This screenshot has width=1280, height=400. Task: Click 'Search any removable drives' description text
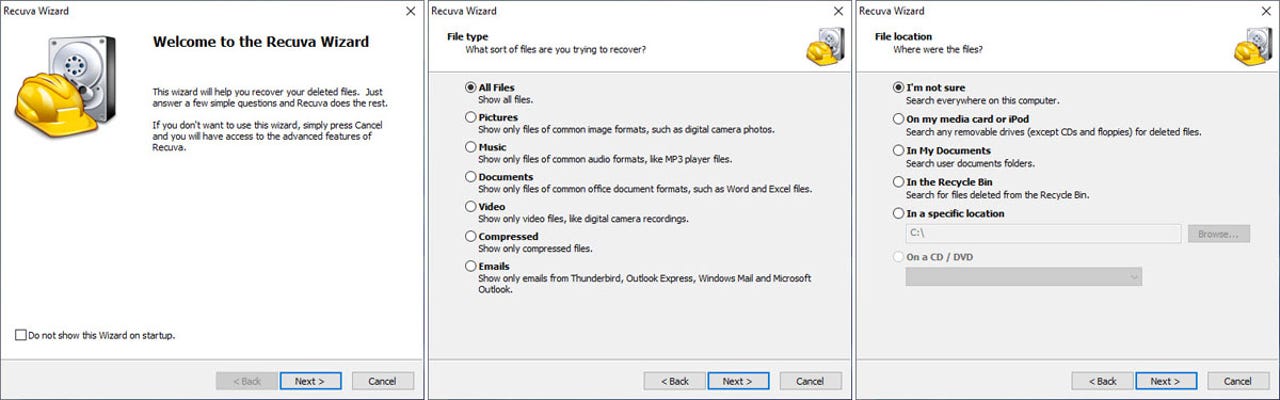(x=1054, y=132)
